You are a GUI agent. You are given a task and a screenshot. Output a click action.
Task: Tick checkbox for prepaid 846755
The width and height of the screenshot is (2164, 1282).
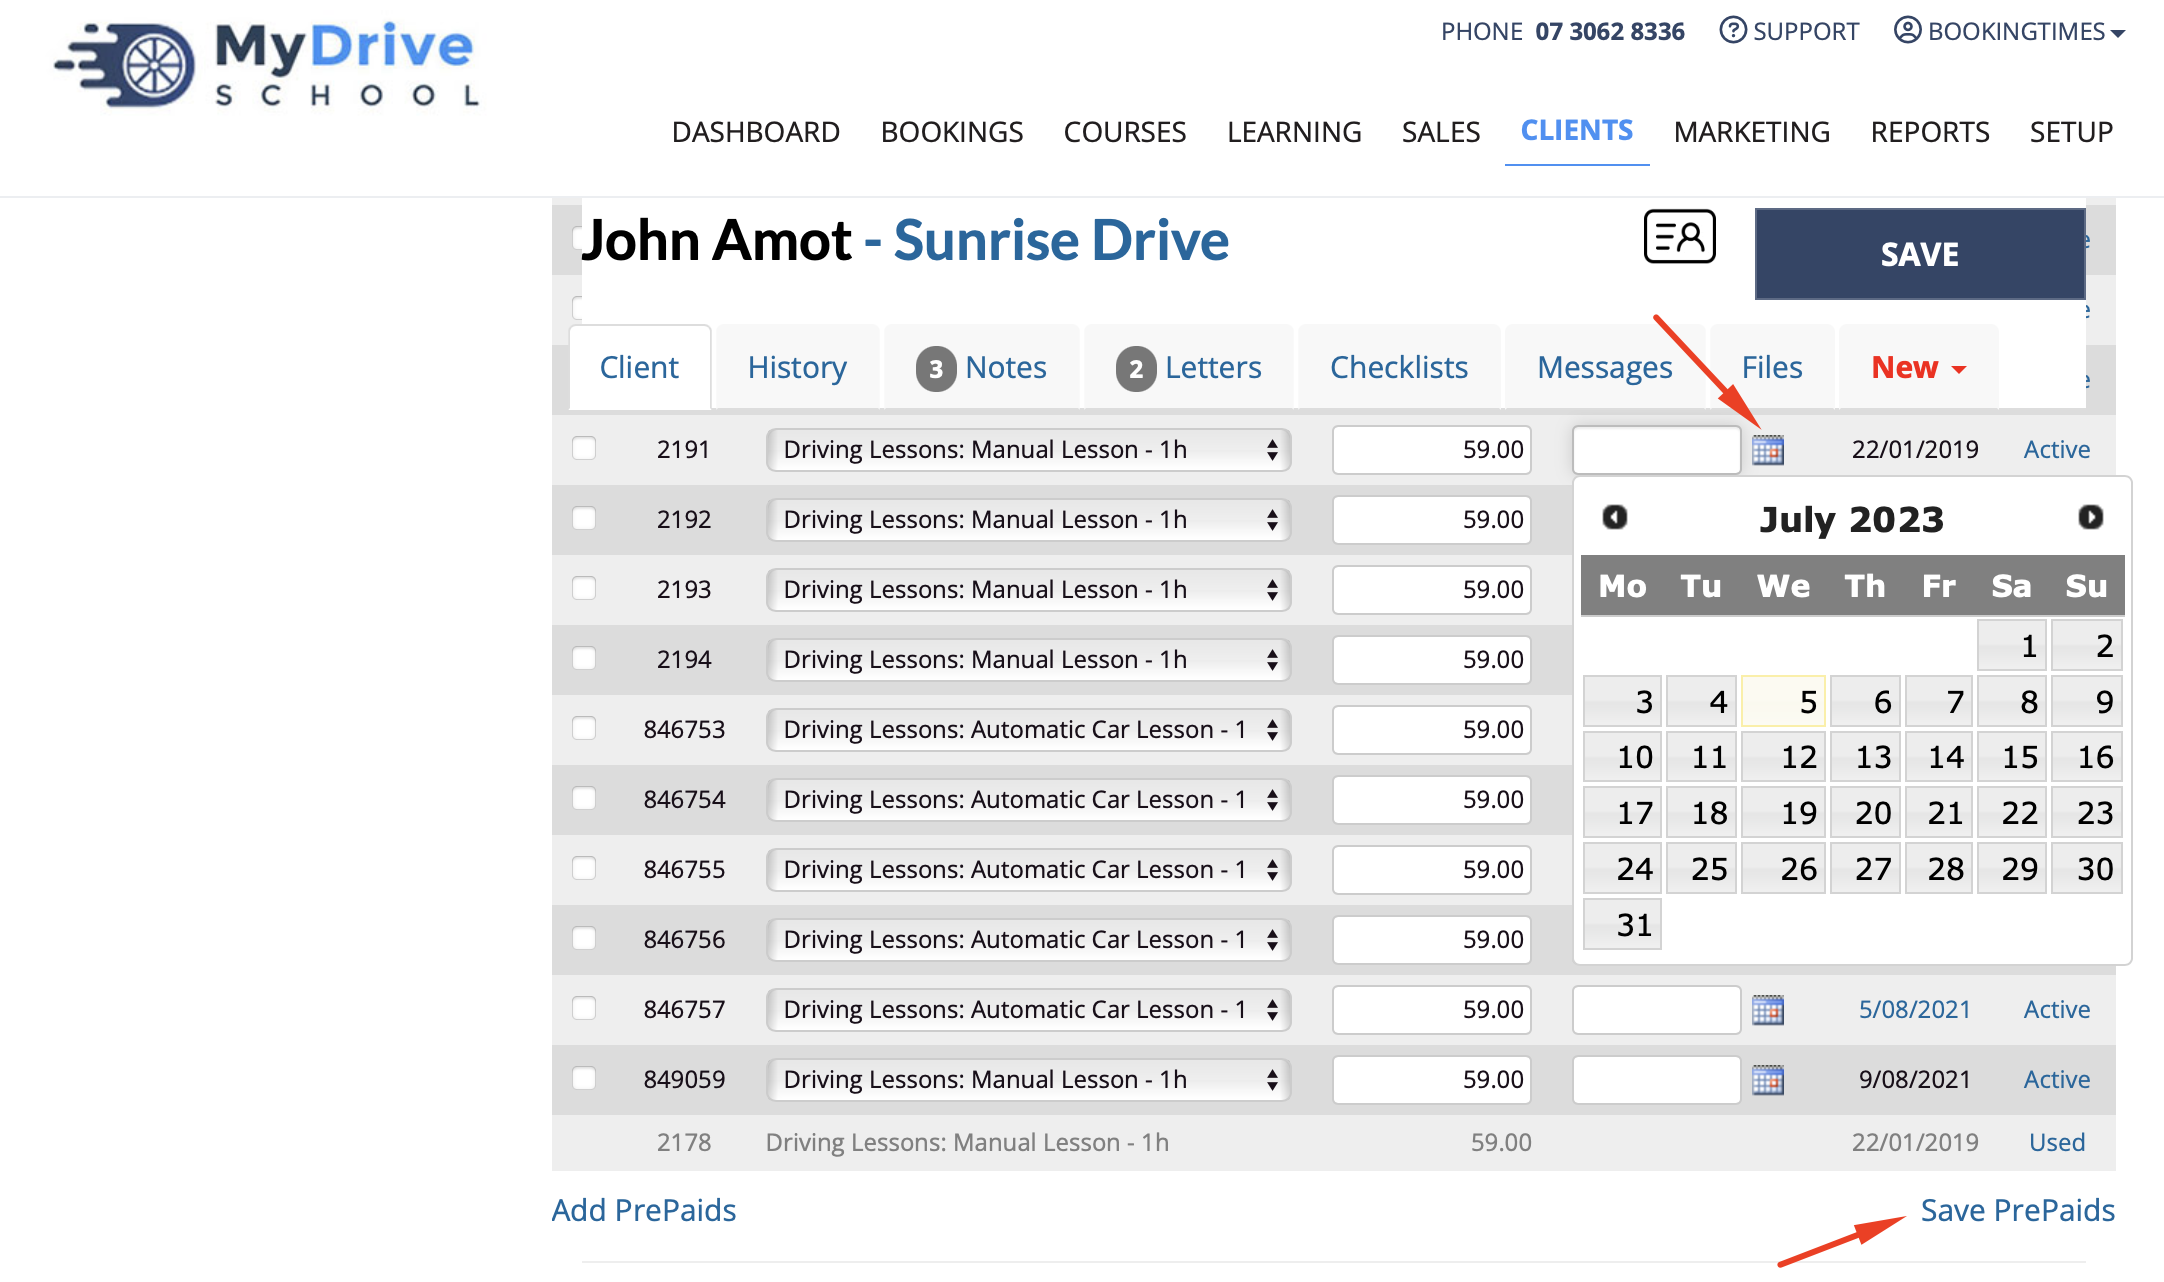tap(584, 868)
